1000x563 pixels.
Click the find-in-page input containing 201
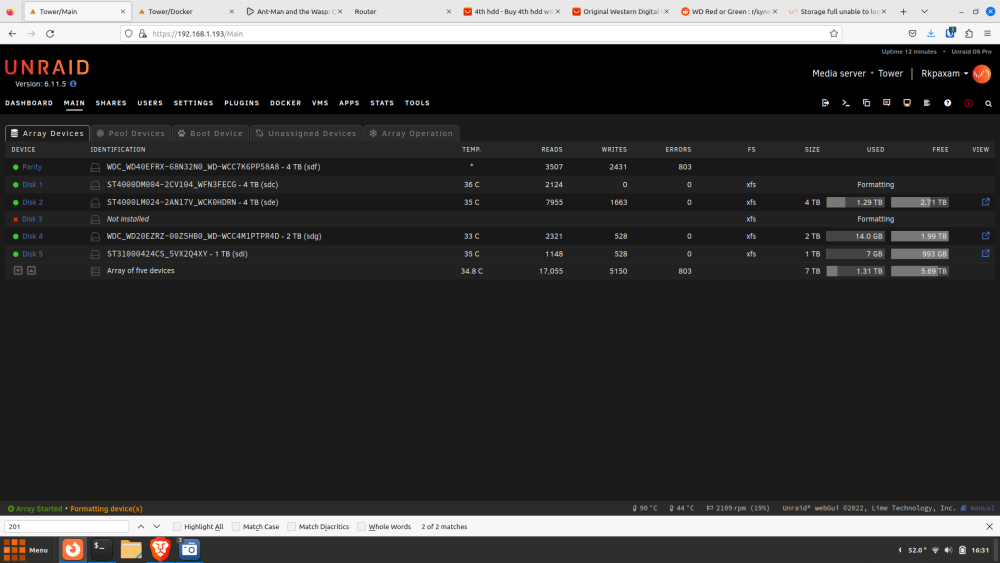67,527
